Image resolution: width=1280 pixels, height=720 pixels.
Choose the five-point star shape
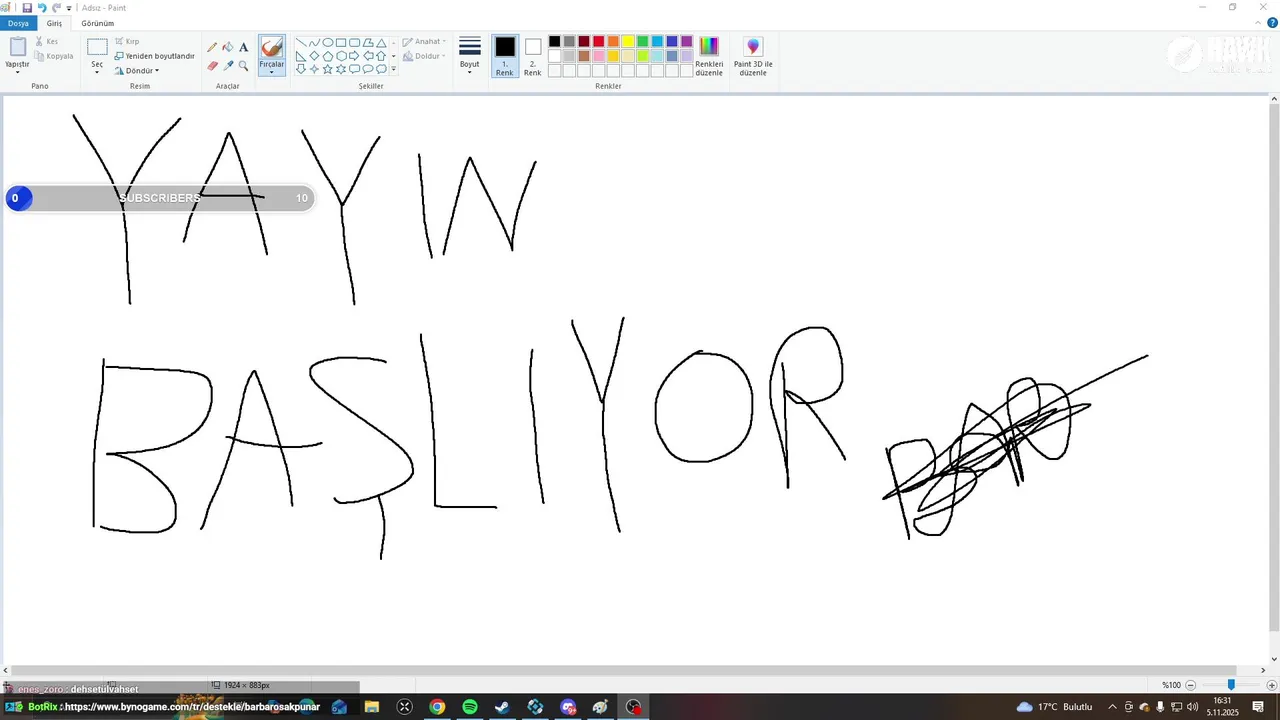(327, 69)
